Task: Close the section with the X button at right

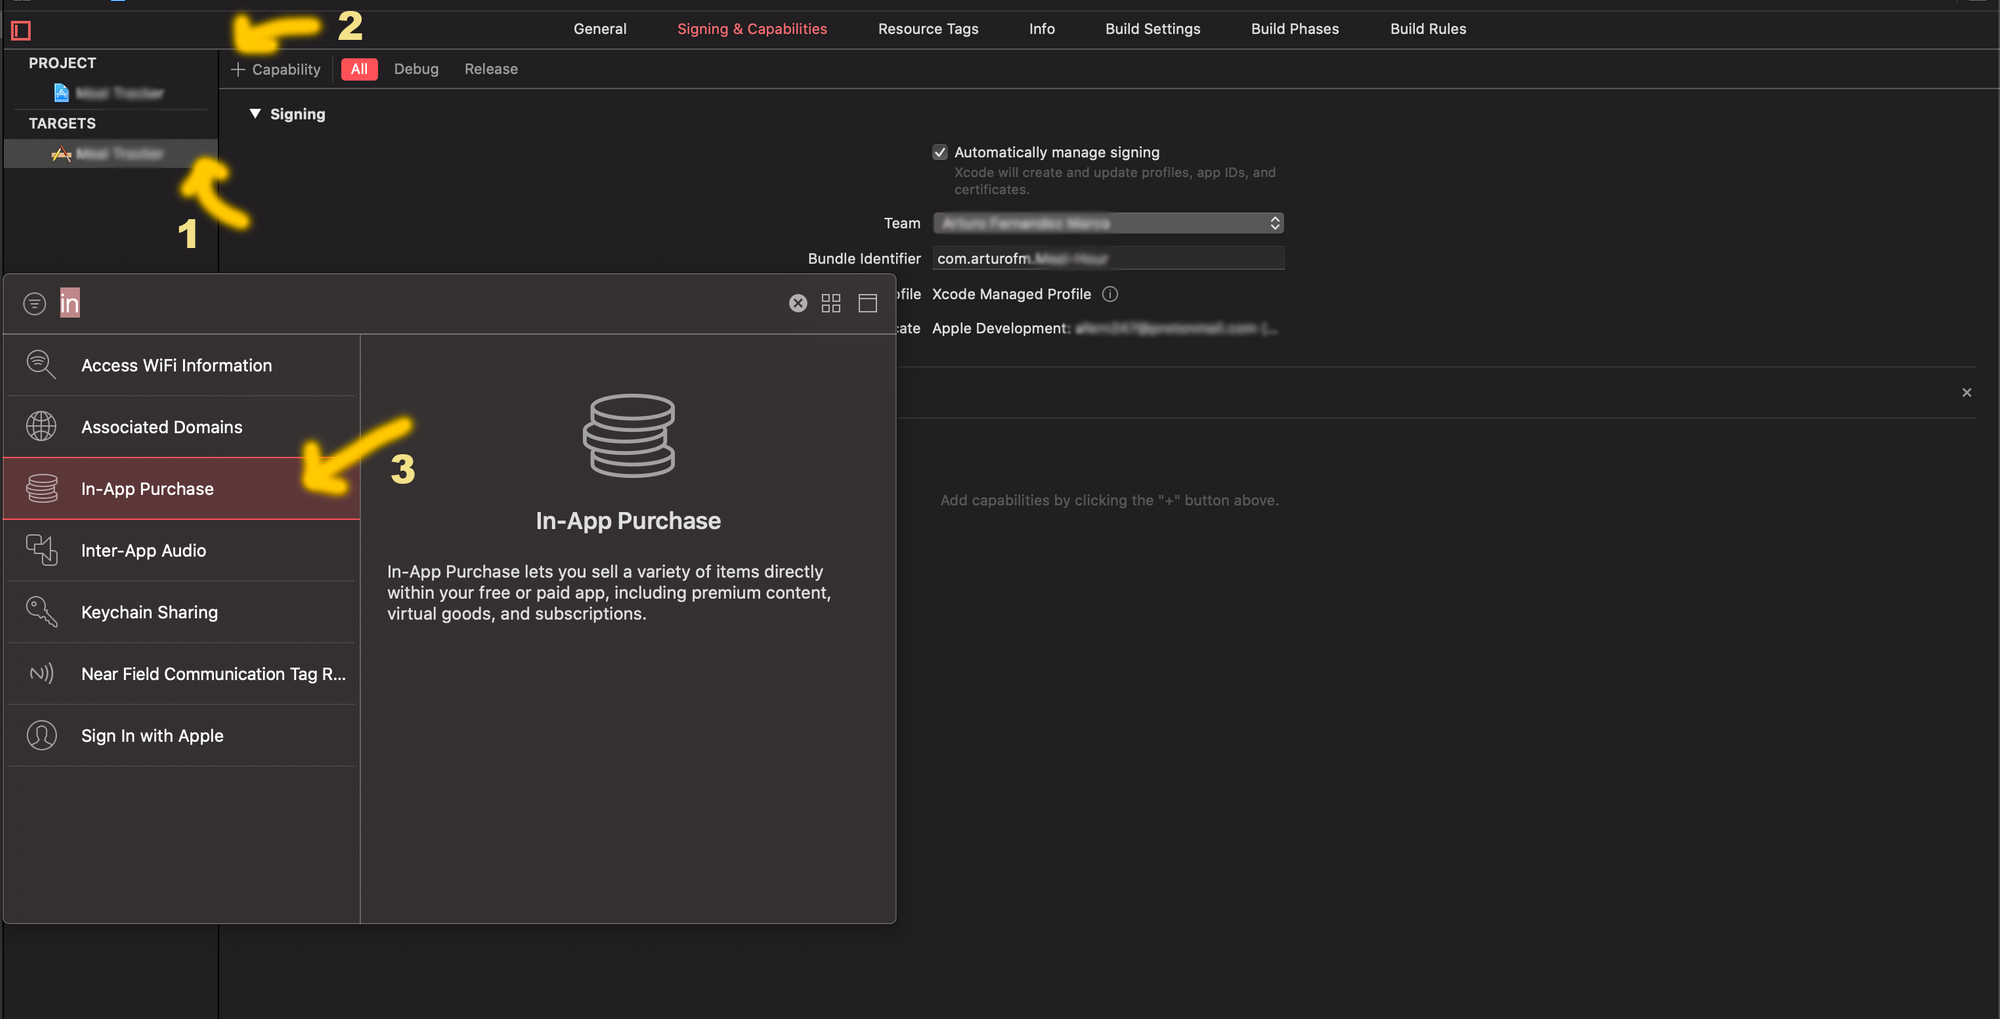Action: pyautogui.click(x=1967, y=393)
